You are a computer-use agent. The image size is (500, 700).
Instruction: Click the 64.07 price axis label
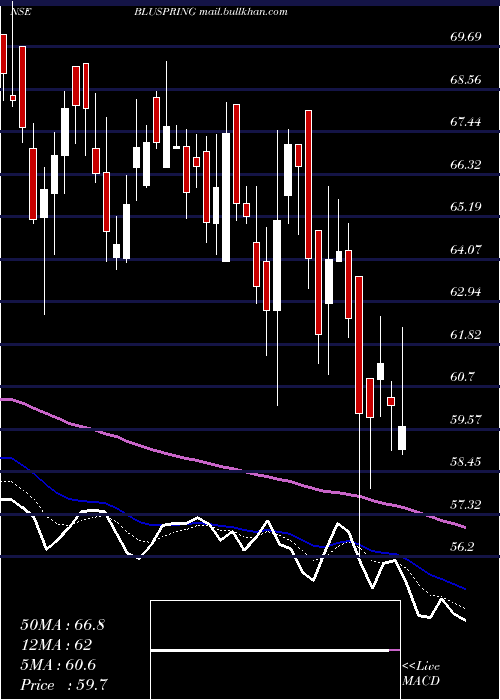click(x=465, y=250)
